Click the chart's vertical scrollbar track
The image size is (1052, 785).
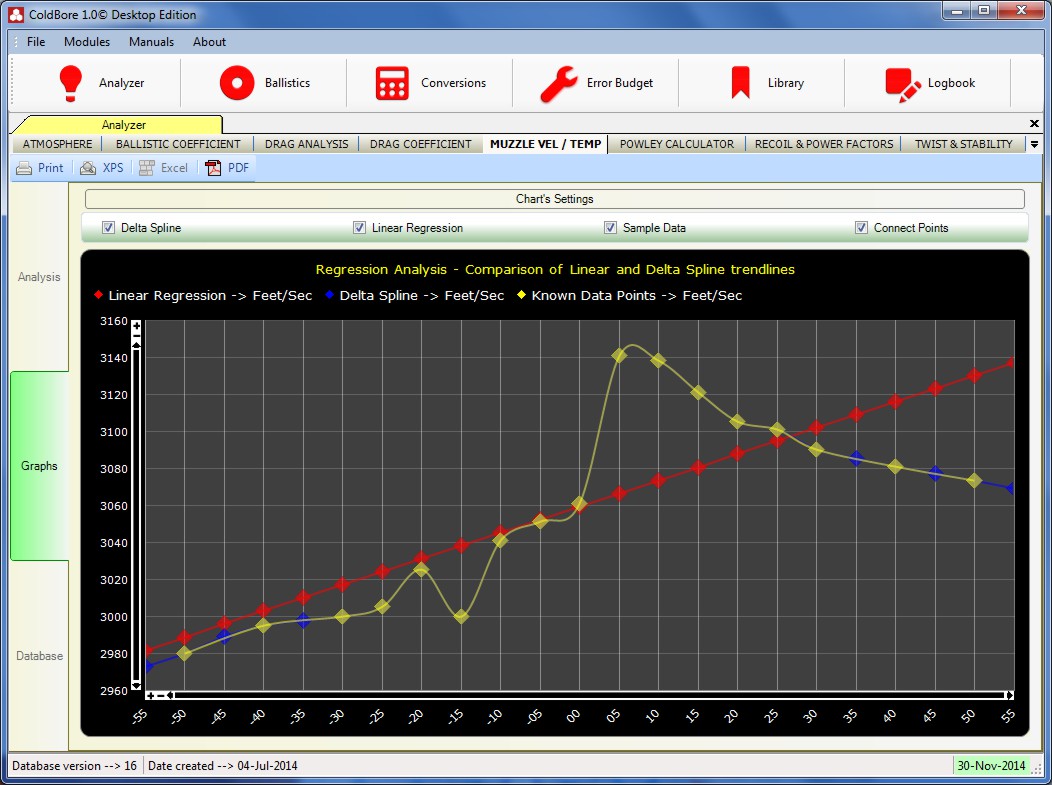(x=136, y=515)
